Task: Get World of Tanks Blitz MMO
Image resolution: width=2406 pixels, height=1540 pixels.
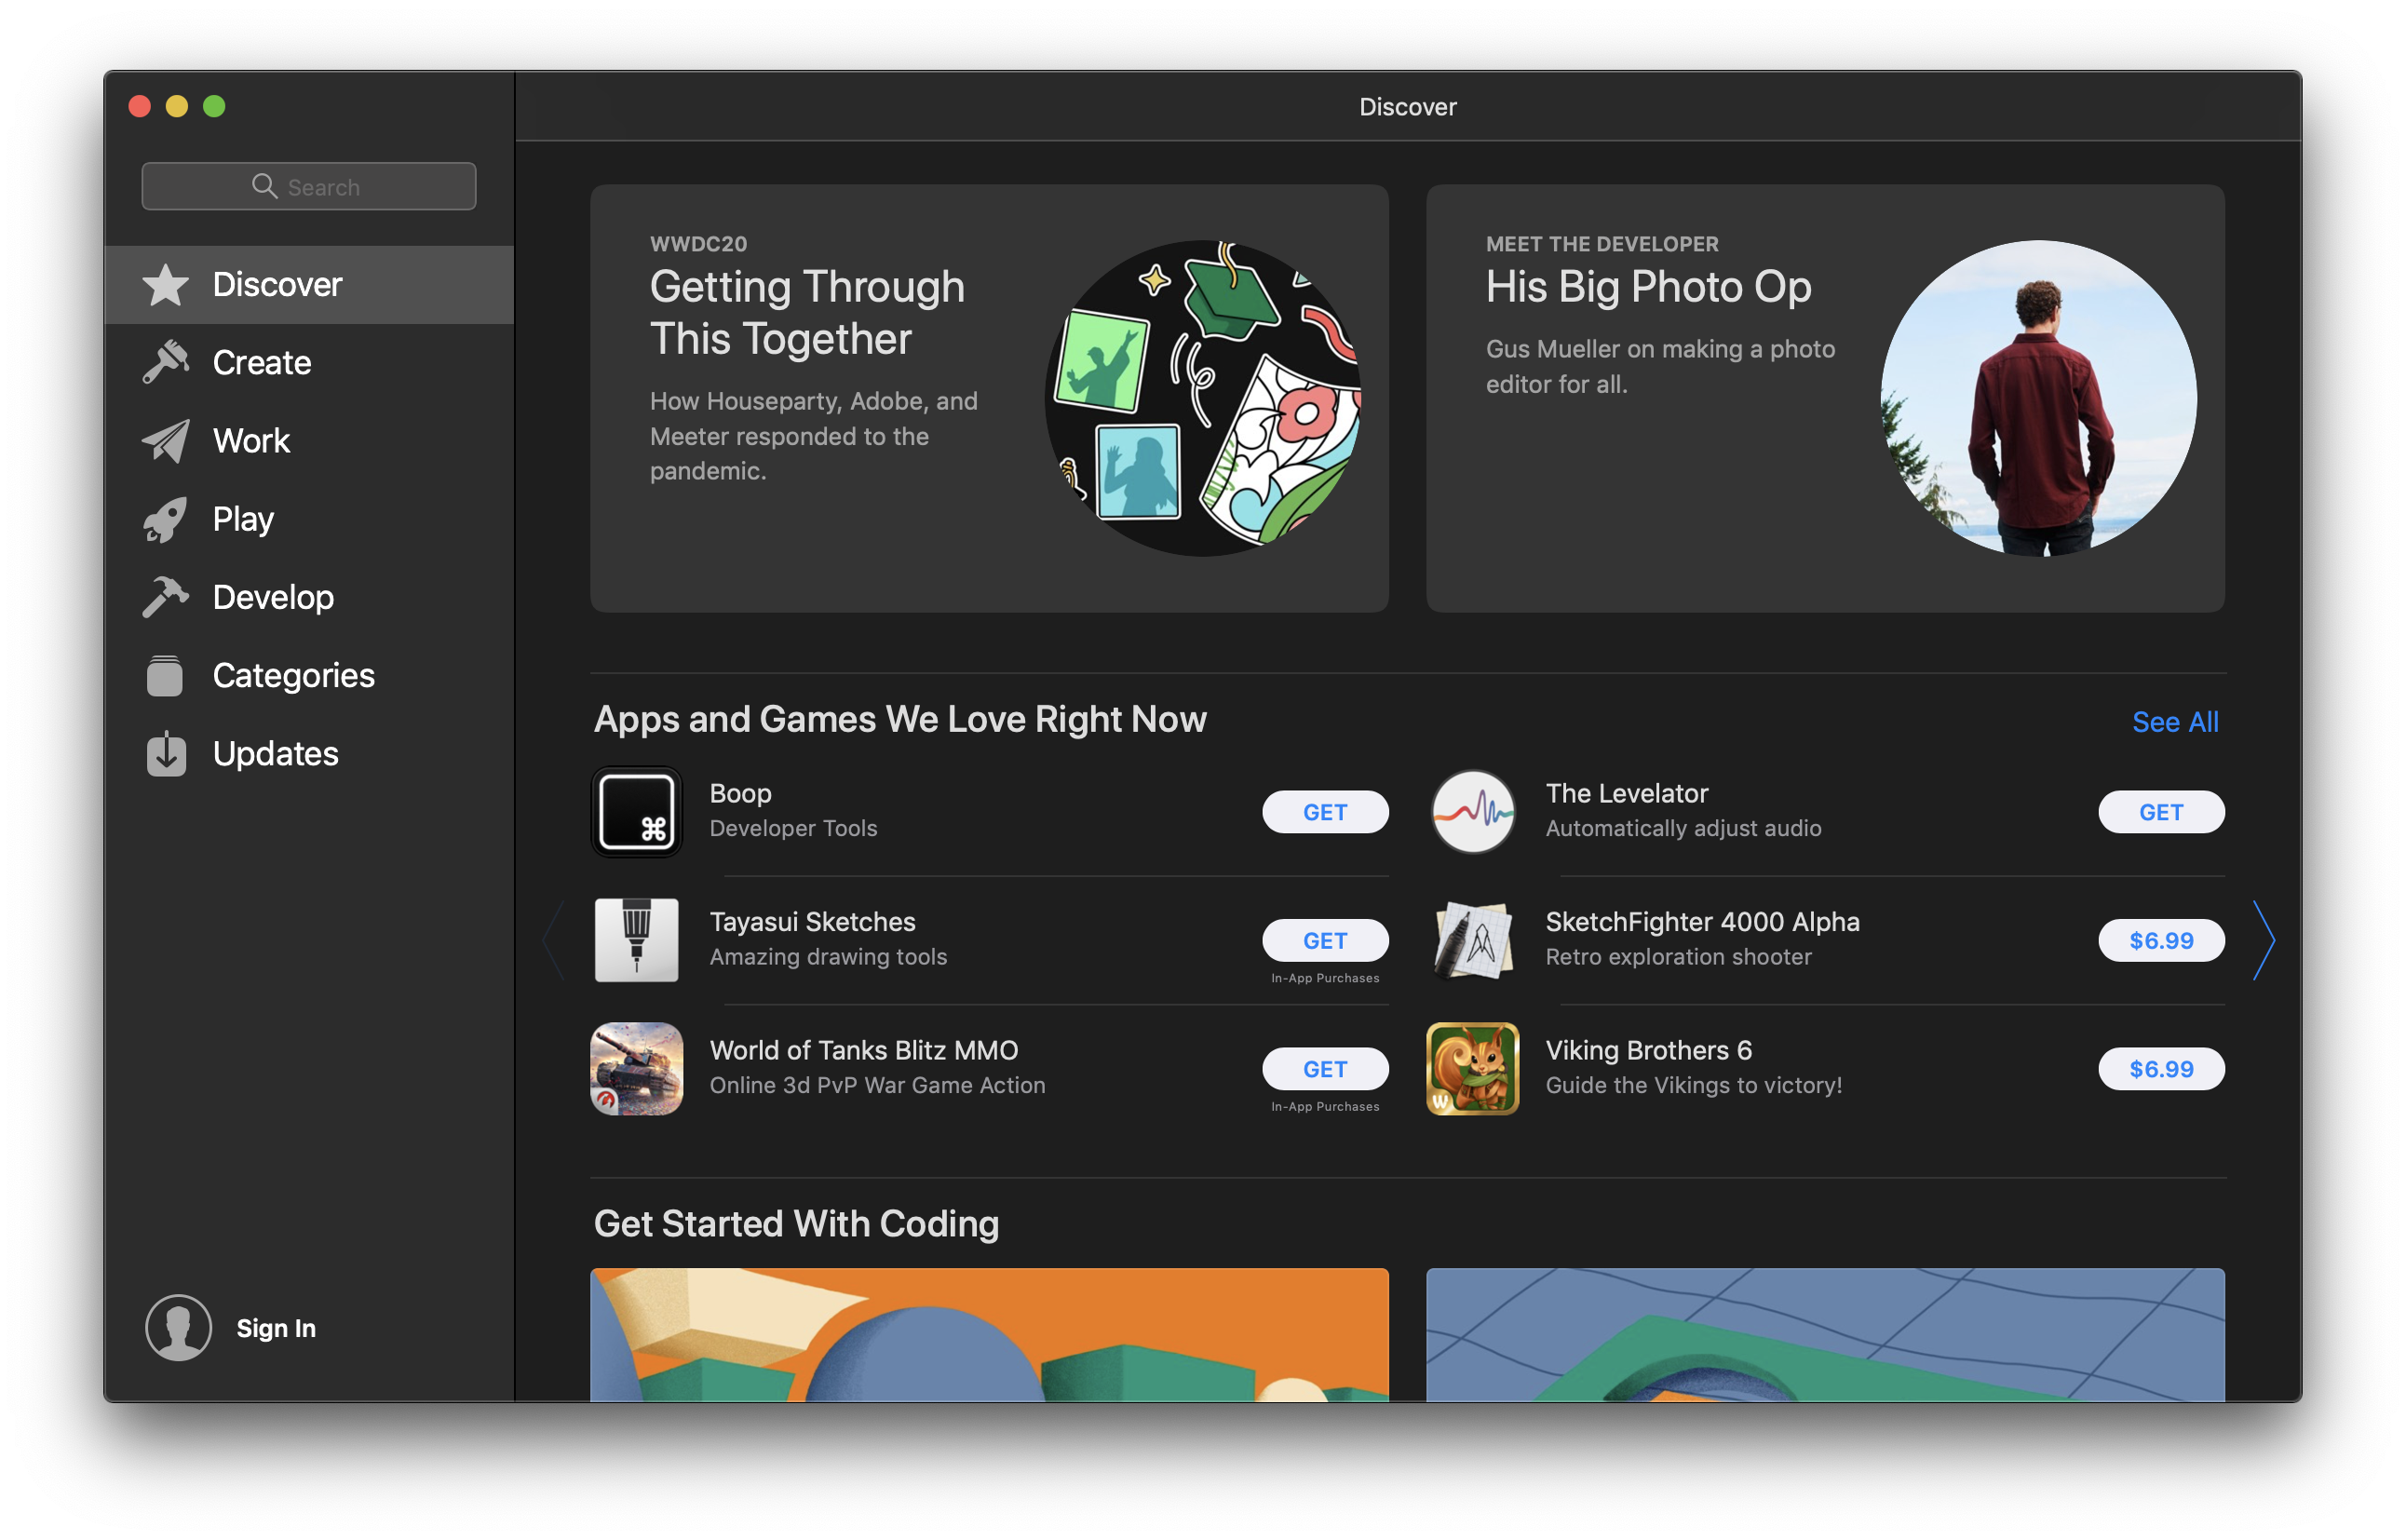Action: coord(1325,1069)
